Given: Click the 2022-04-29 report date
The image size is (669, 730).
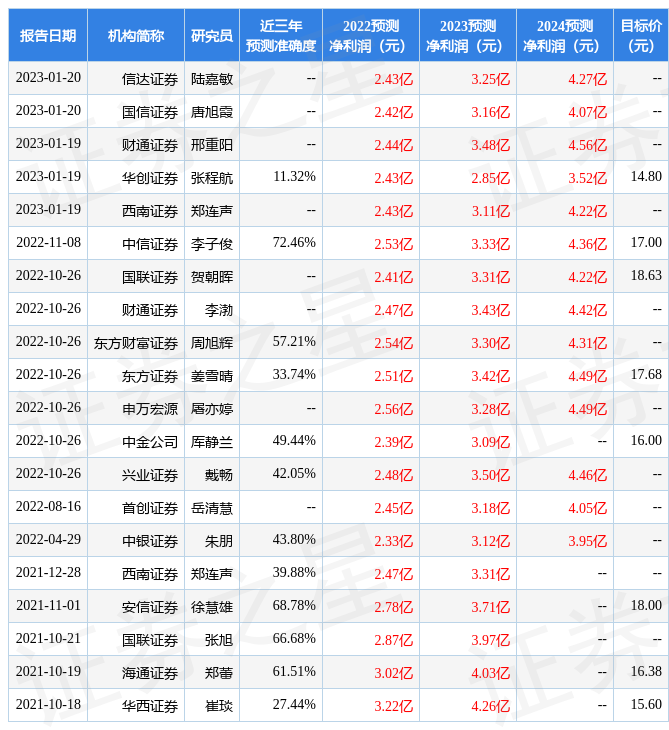Looking at the screenshot, I should [48, 540].
